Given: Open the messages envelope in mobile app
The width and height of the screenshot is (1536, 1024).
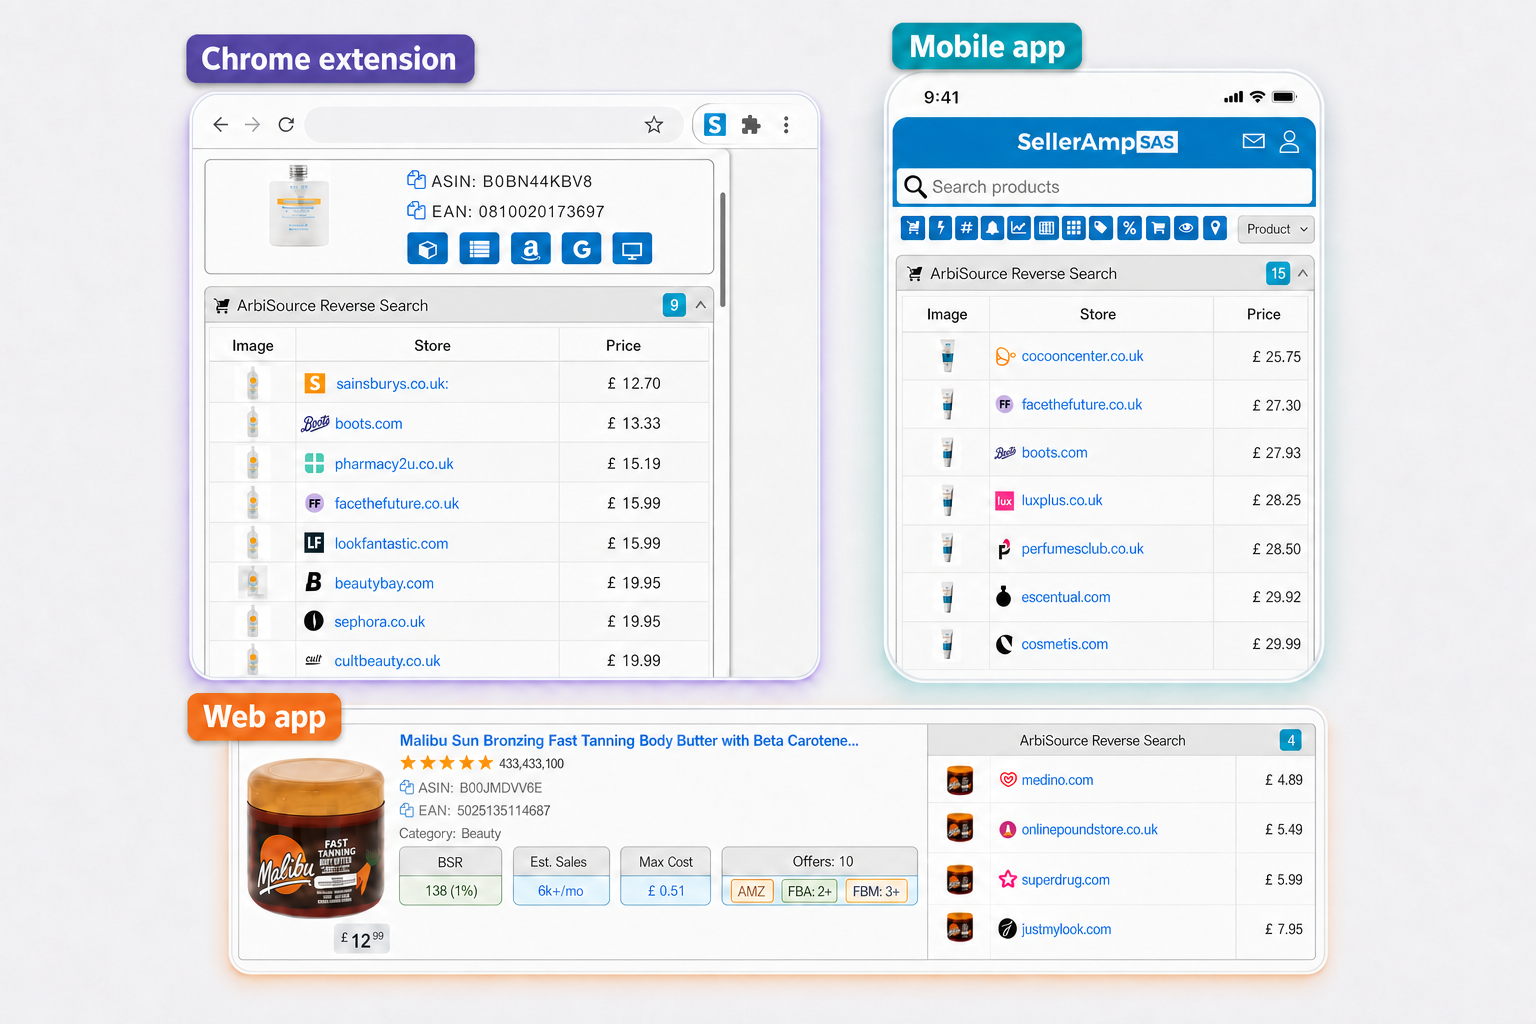Looking at the screenshot, I should [1254, 141].
